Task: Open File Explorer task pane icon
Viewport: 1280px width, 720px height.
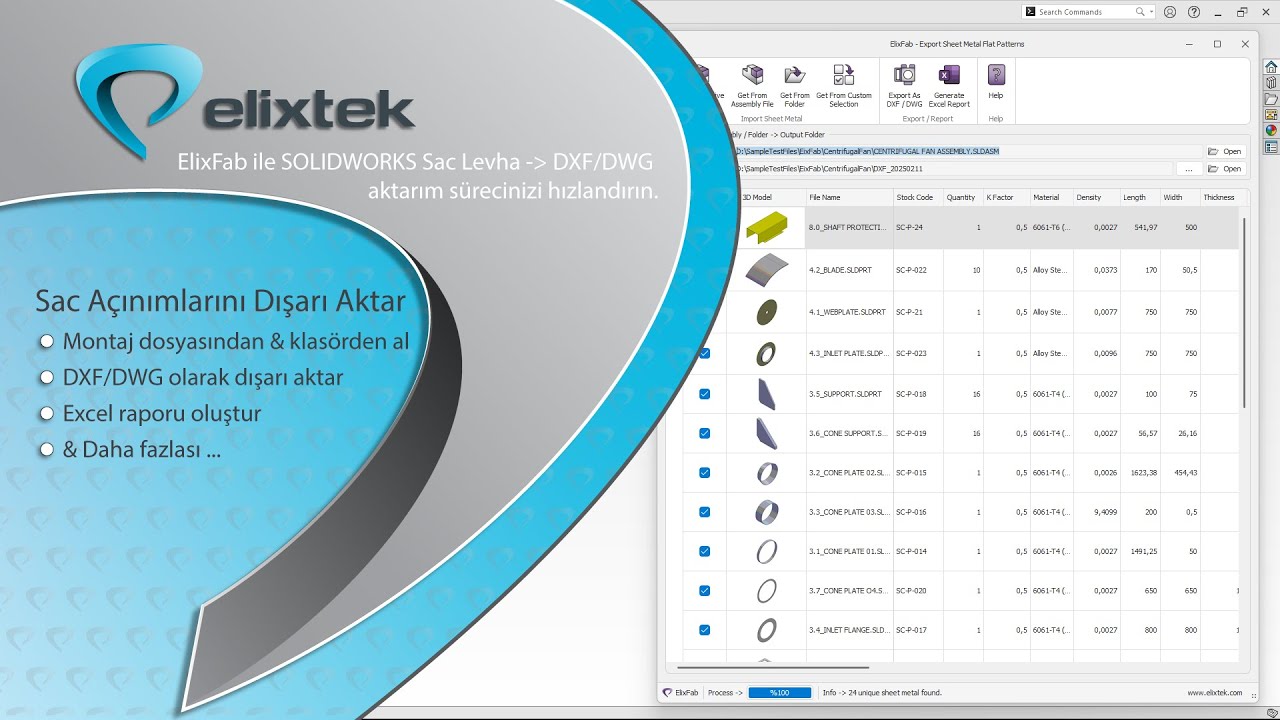Action: [x=1271, y=99]
